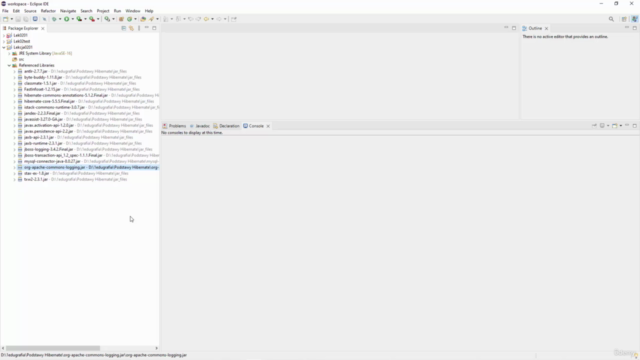Toggle Skip All Breakpoints icon
The width and height of the screenshot is (640, 360).
pos(44,19)
